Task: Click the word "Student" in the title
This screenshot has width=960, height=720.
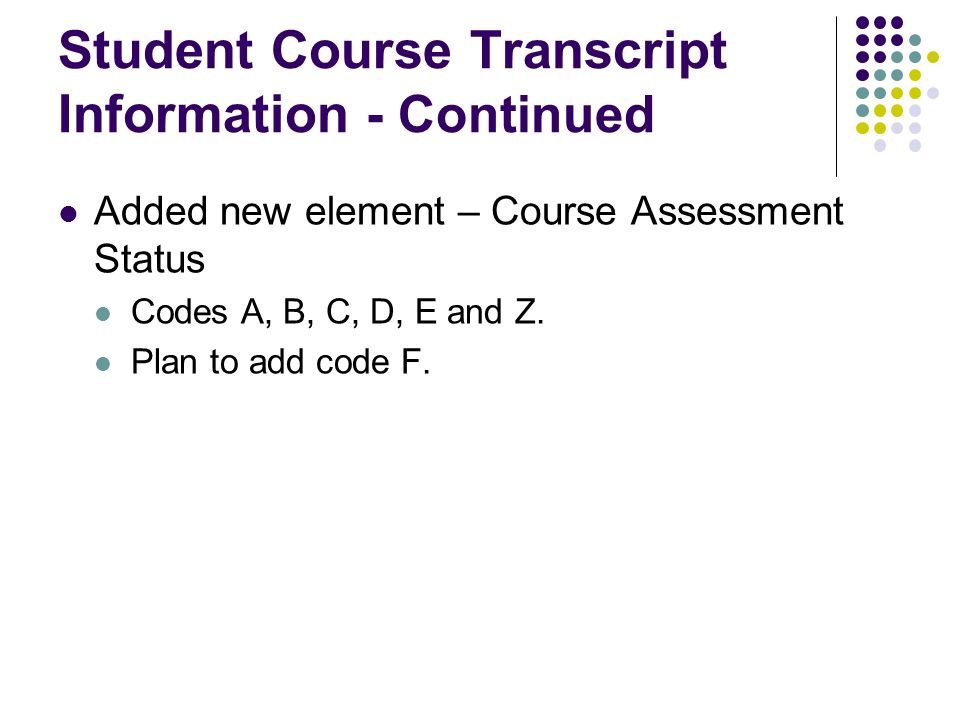Action: (x=156, y=50)
